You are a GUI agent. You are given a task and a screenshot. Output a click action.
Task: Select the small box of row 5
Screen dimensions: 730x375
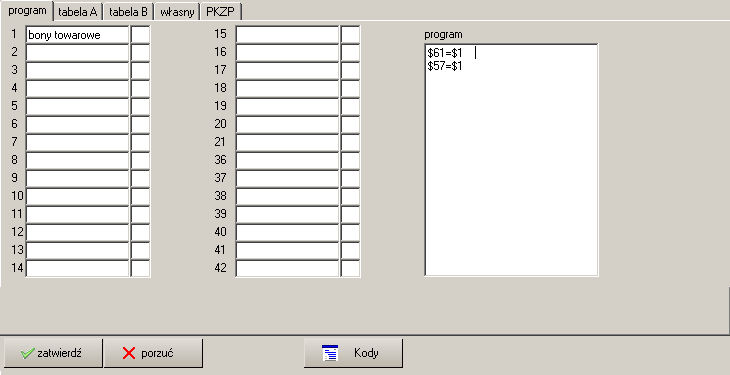point(141,107)
